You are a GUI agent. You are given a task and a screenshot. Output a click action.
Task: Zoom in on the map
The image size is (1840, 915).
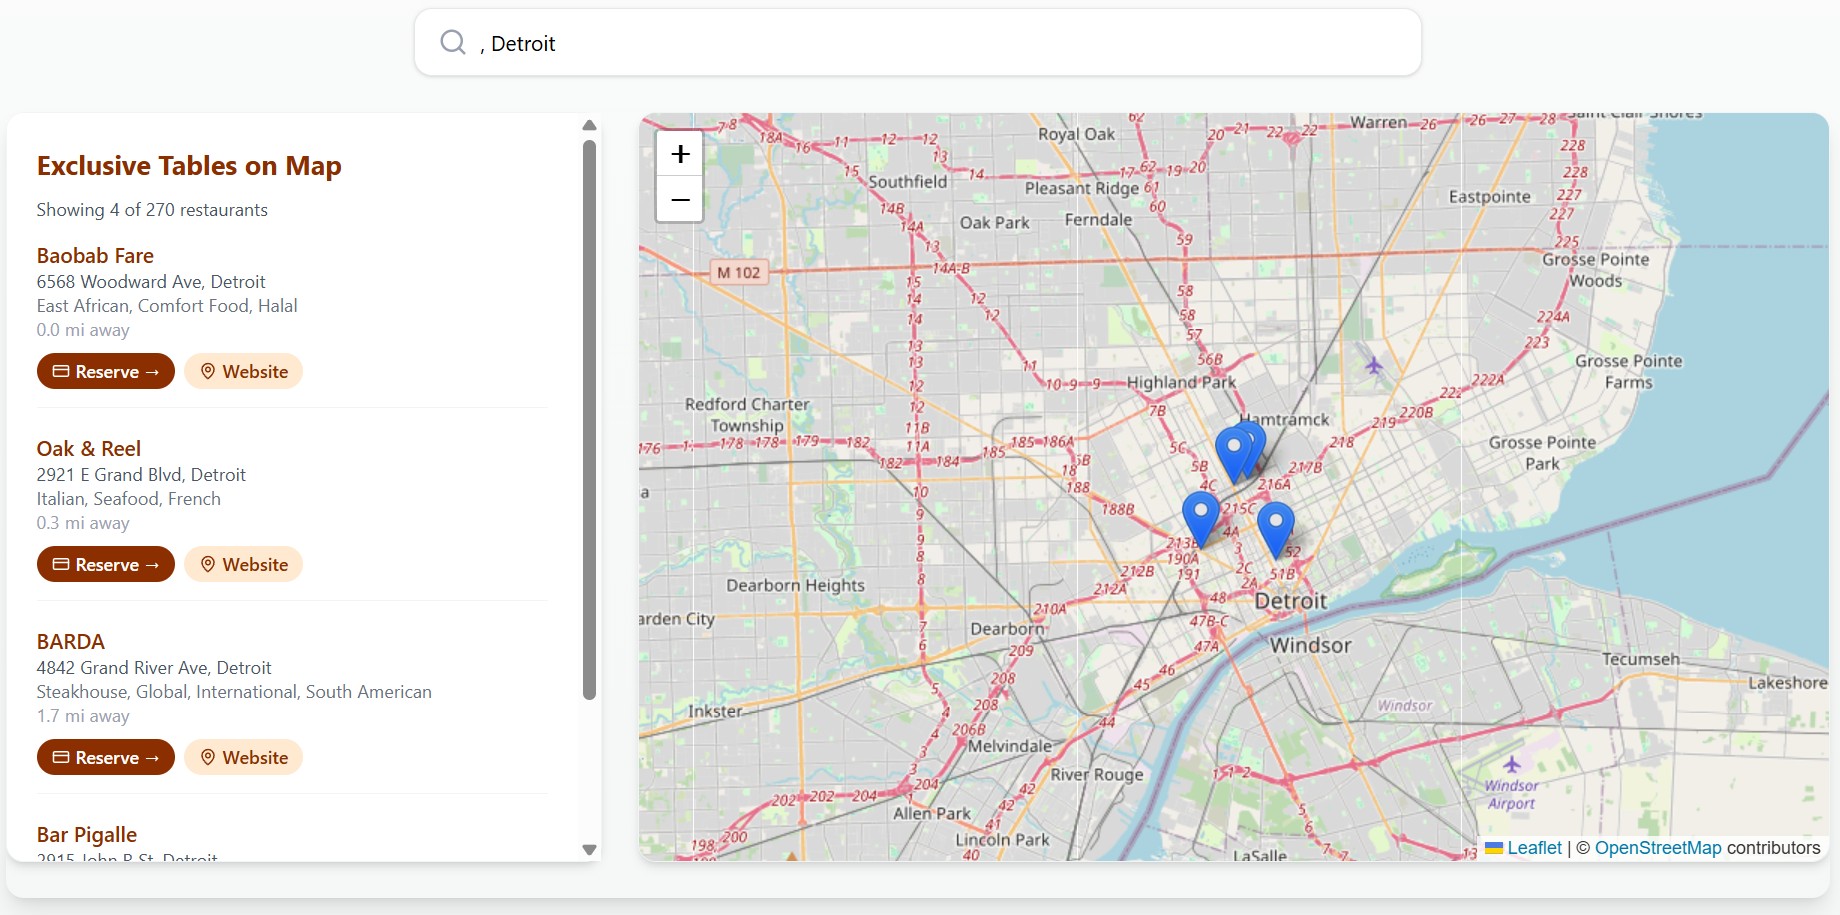[x=680, y=154]
